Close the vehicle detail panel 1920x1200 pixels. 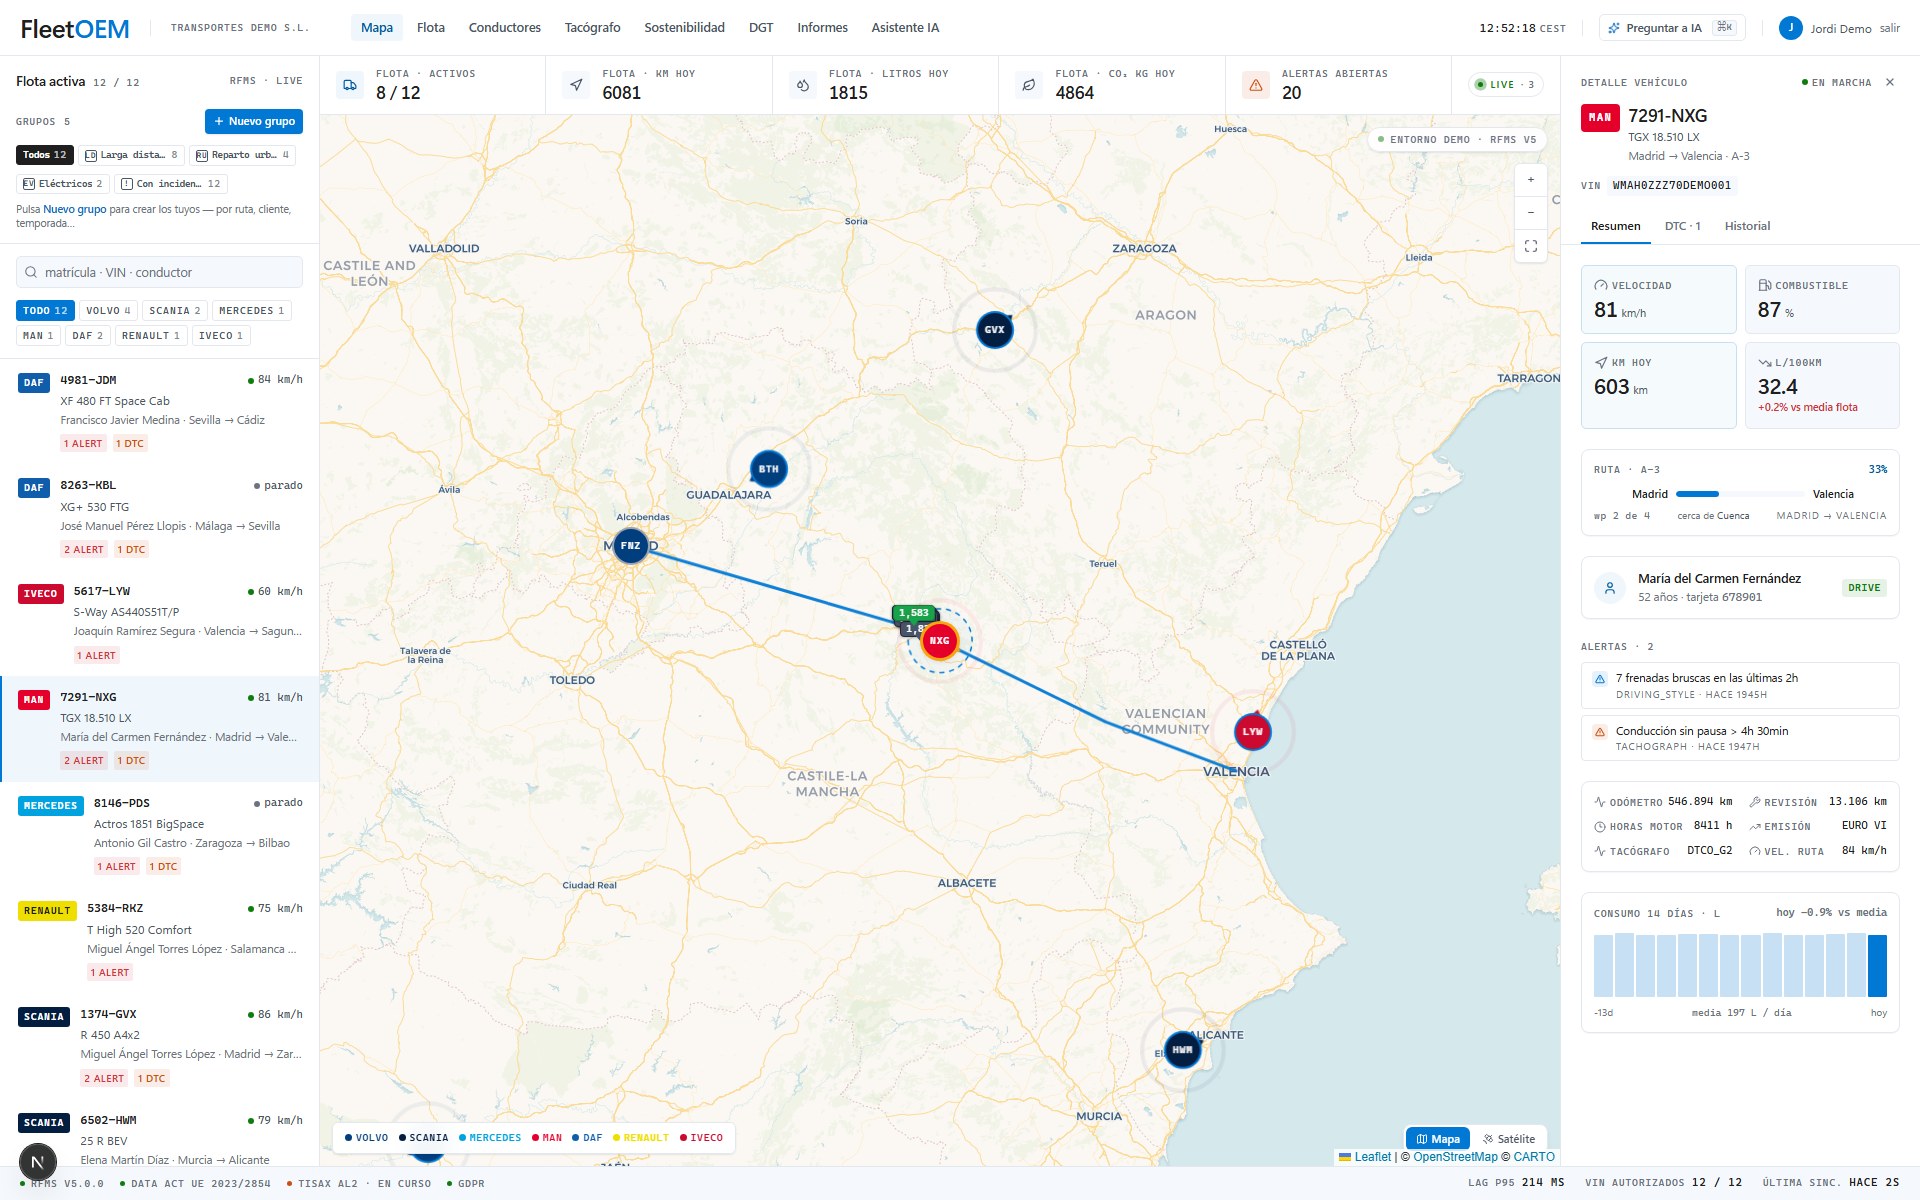1889,83
